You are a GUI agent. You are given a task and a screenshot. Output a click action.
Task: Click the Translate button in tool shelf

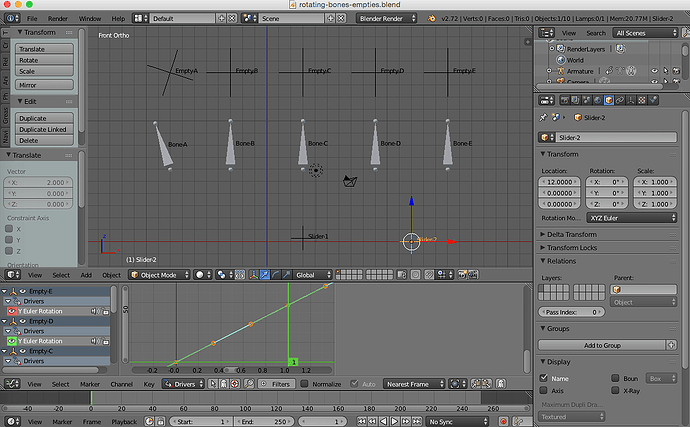pos(44,49)
